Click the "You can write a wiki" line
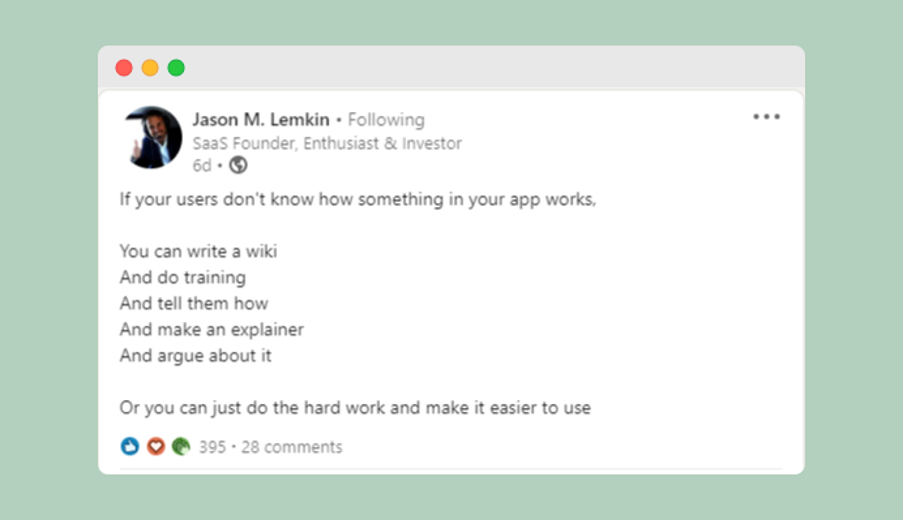Screen dimensions: 904x520 198,251
